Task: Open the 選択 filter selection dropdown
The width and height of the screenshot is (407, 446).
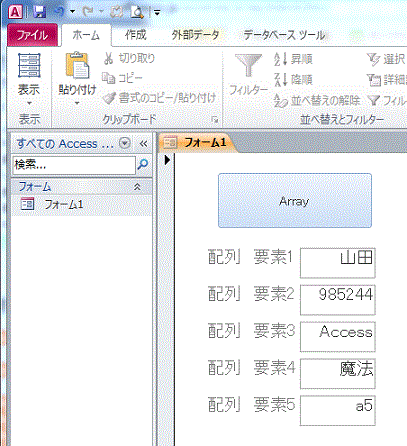Action: pyautogui.click(x=386, y=59)
